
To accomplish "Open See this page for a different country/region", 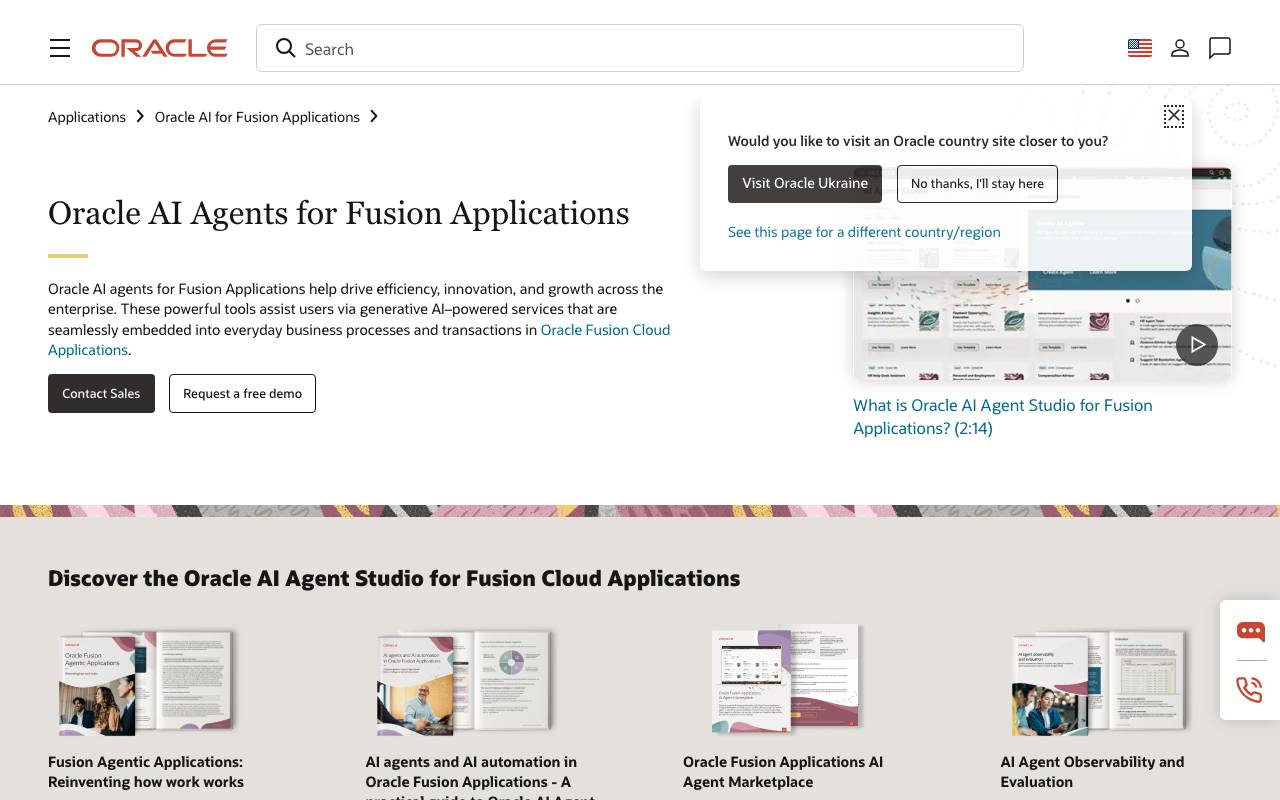I will point(864,232).
